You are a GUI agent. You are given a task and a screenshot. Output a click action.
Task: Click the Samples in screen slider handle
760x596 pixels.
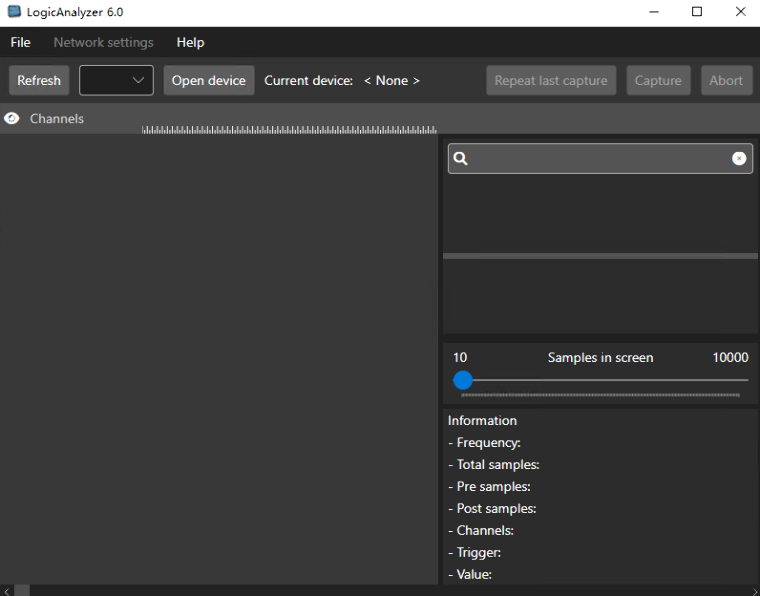coord(463,380)
